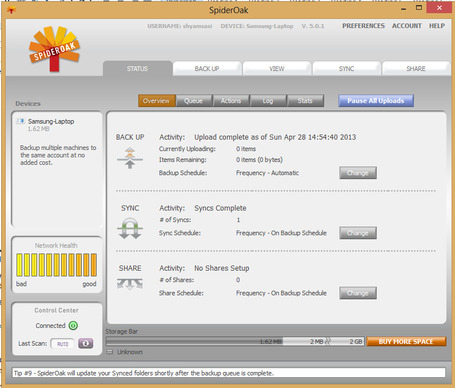Click the 'Frequency - Automatic' value
Image resolution: width=455 pixels, height=388 pixels.
(267, 173)
